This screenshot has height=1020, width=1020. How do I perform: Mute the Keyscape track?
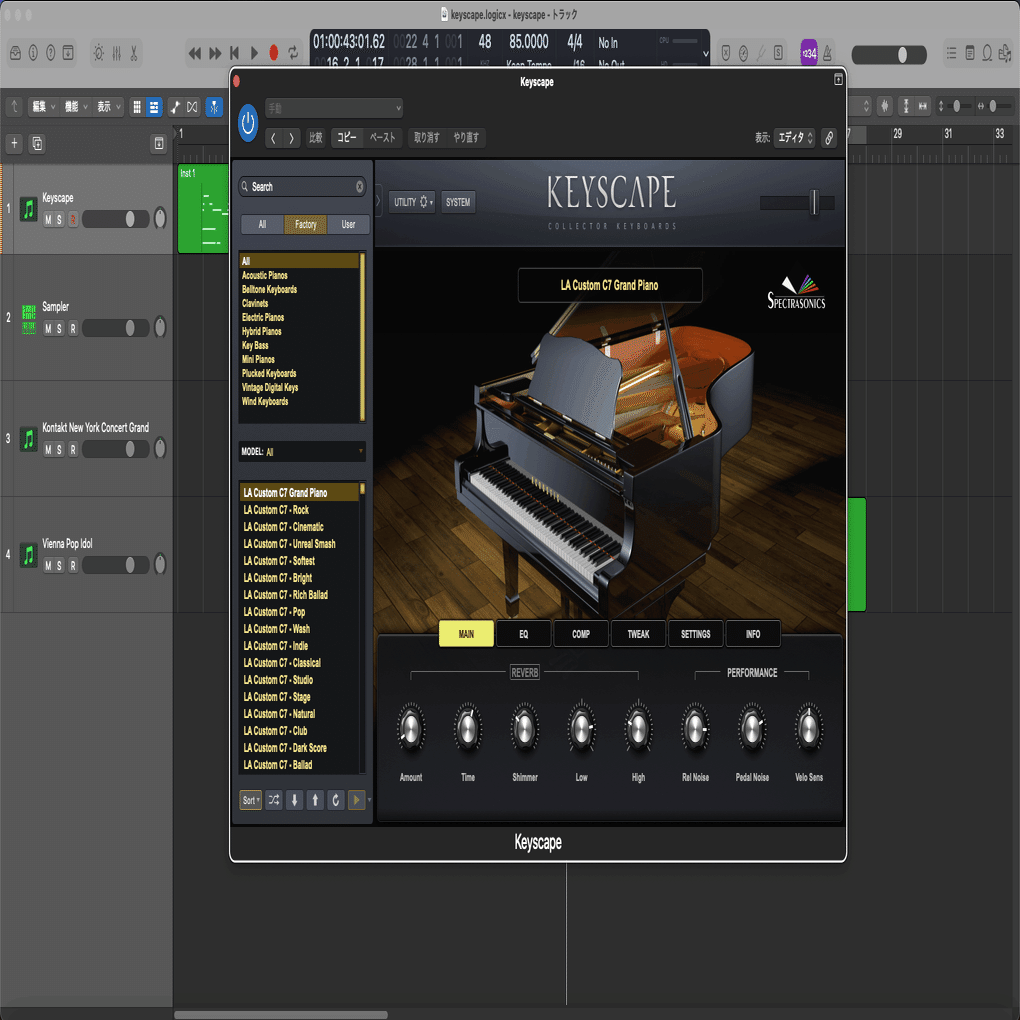(x=48, y=220)
